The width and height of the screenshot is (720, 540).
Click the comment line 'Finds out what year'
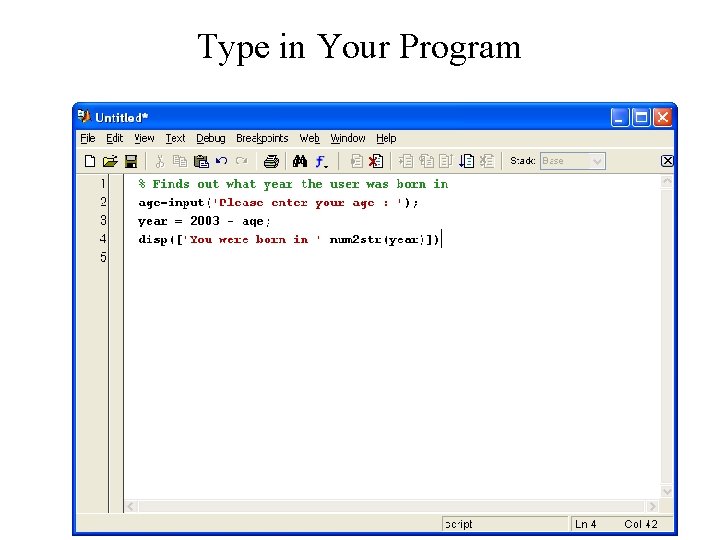point(293,184)
